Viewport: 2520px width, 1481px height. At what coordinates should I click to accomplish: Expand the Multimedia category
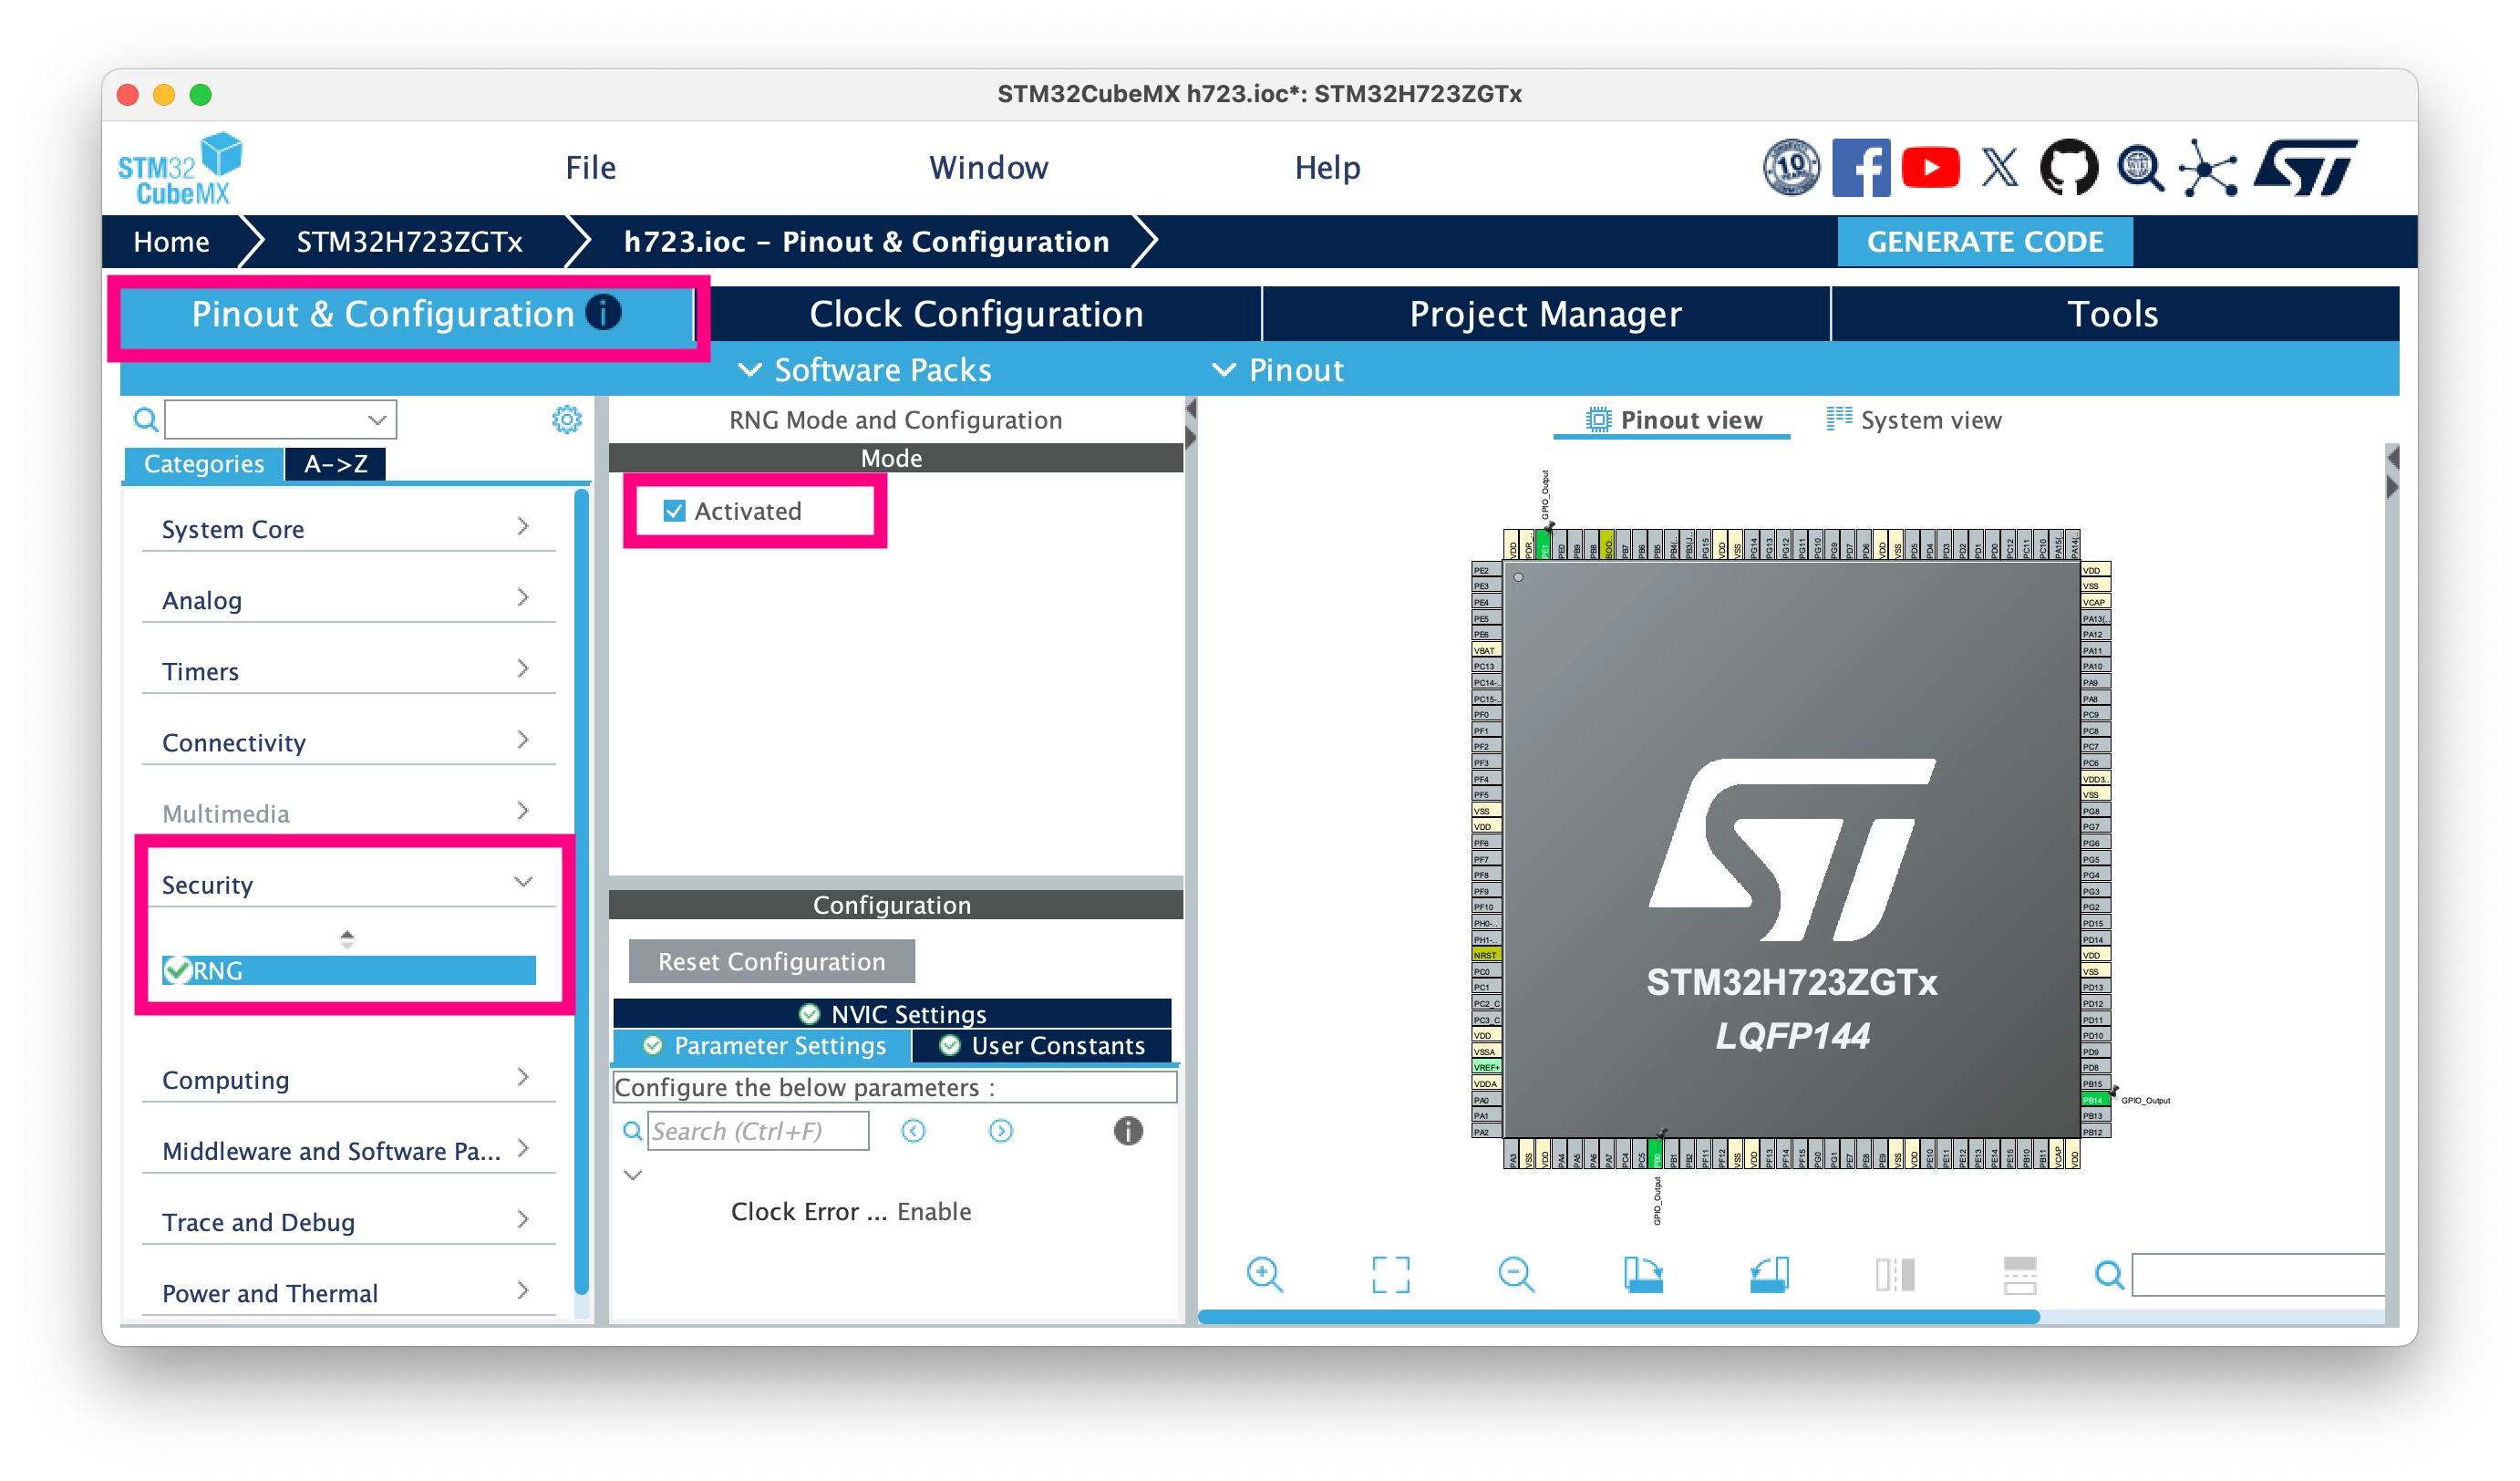[x=348, y=812]
